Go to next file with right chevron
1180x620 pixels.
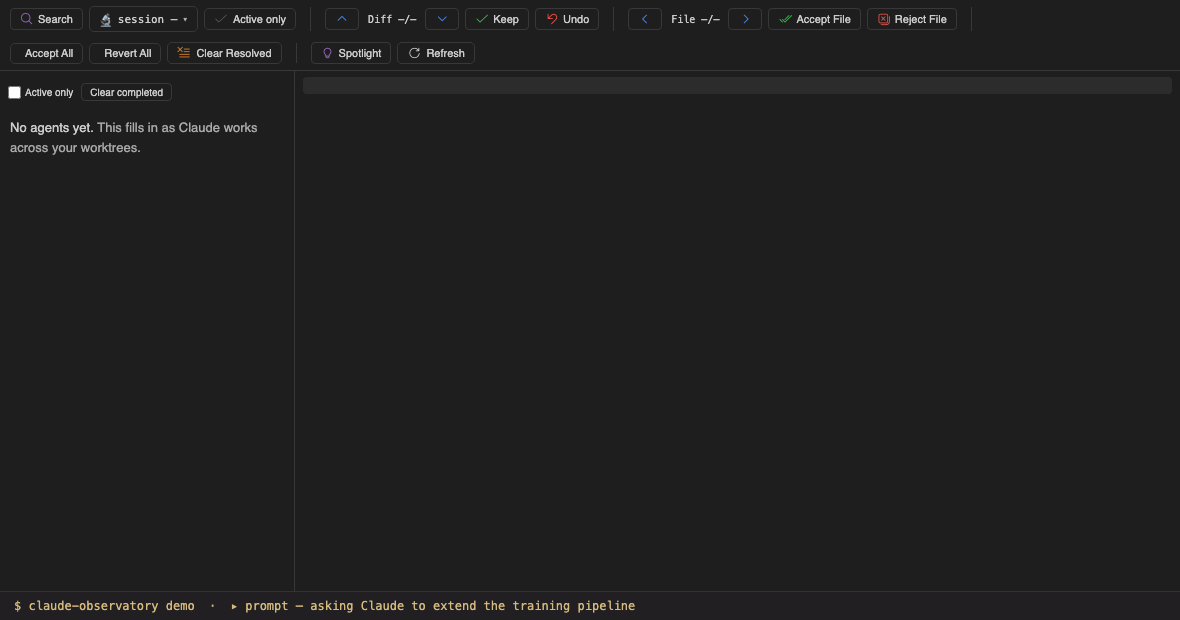(x=745, y=19)
